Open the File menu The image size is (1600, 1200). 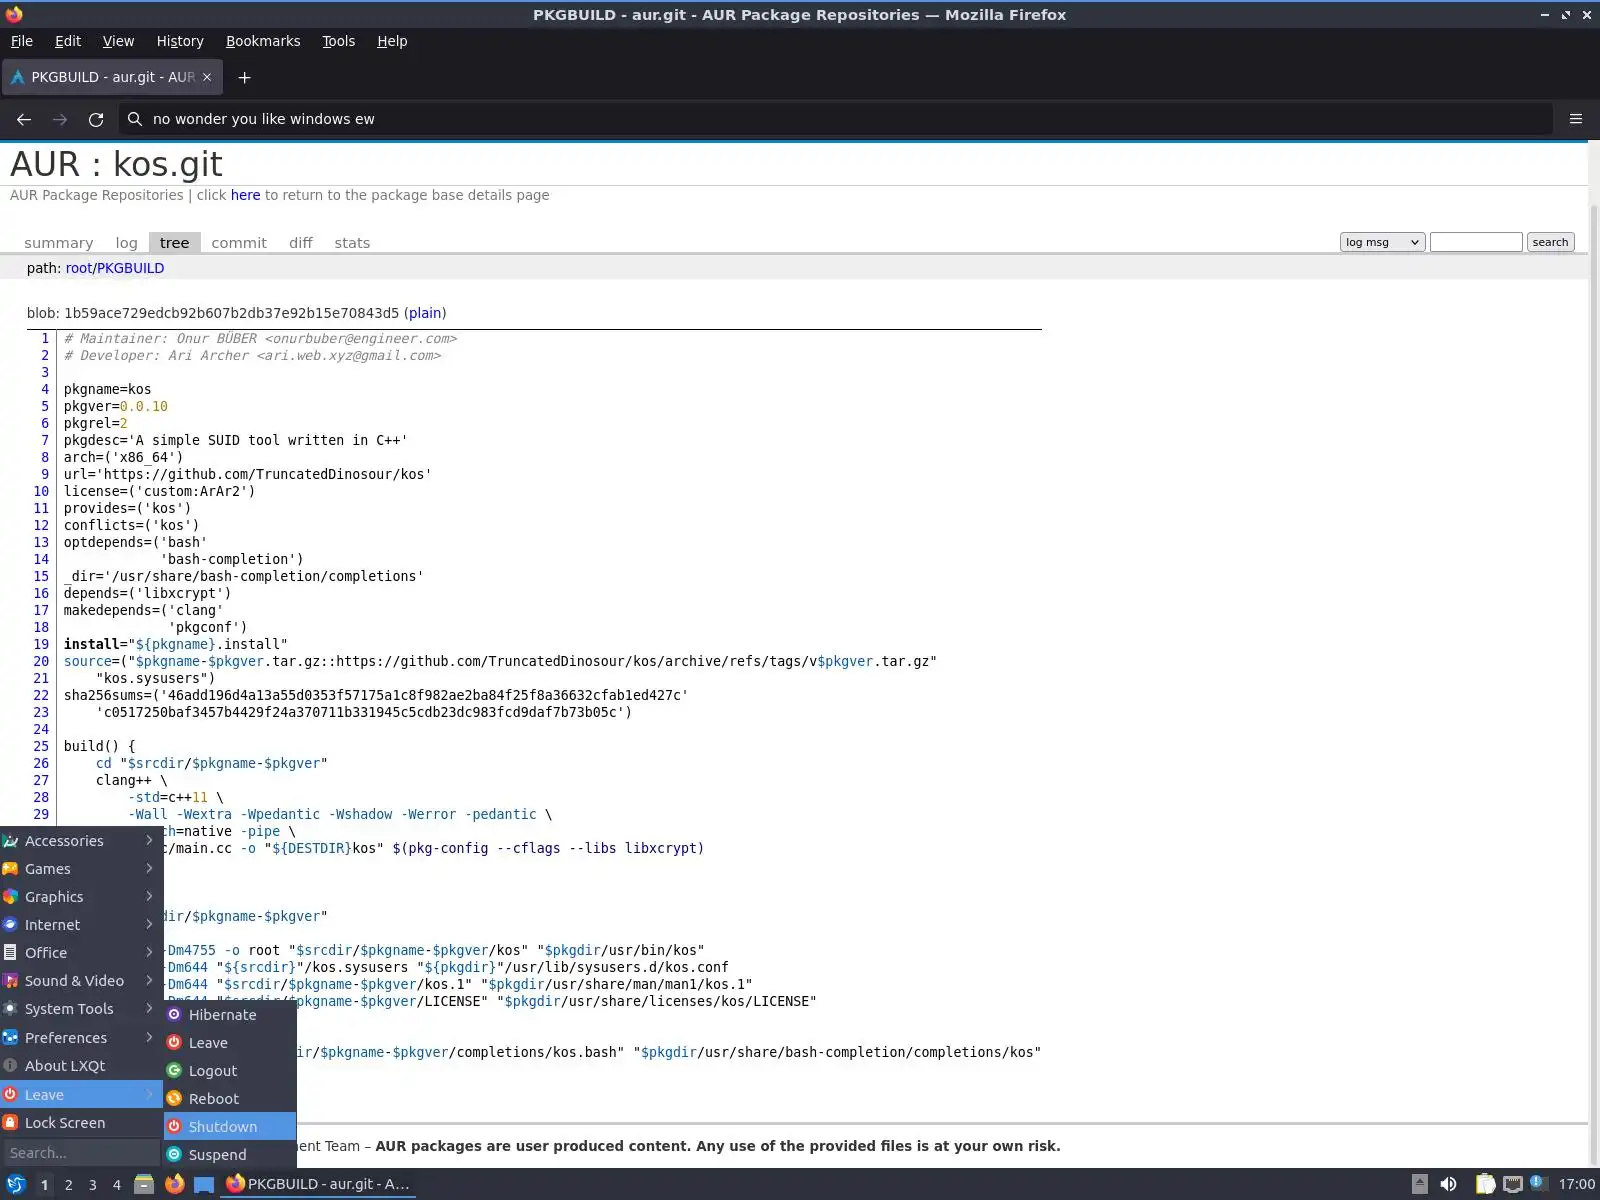(x=21, y=41)
